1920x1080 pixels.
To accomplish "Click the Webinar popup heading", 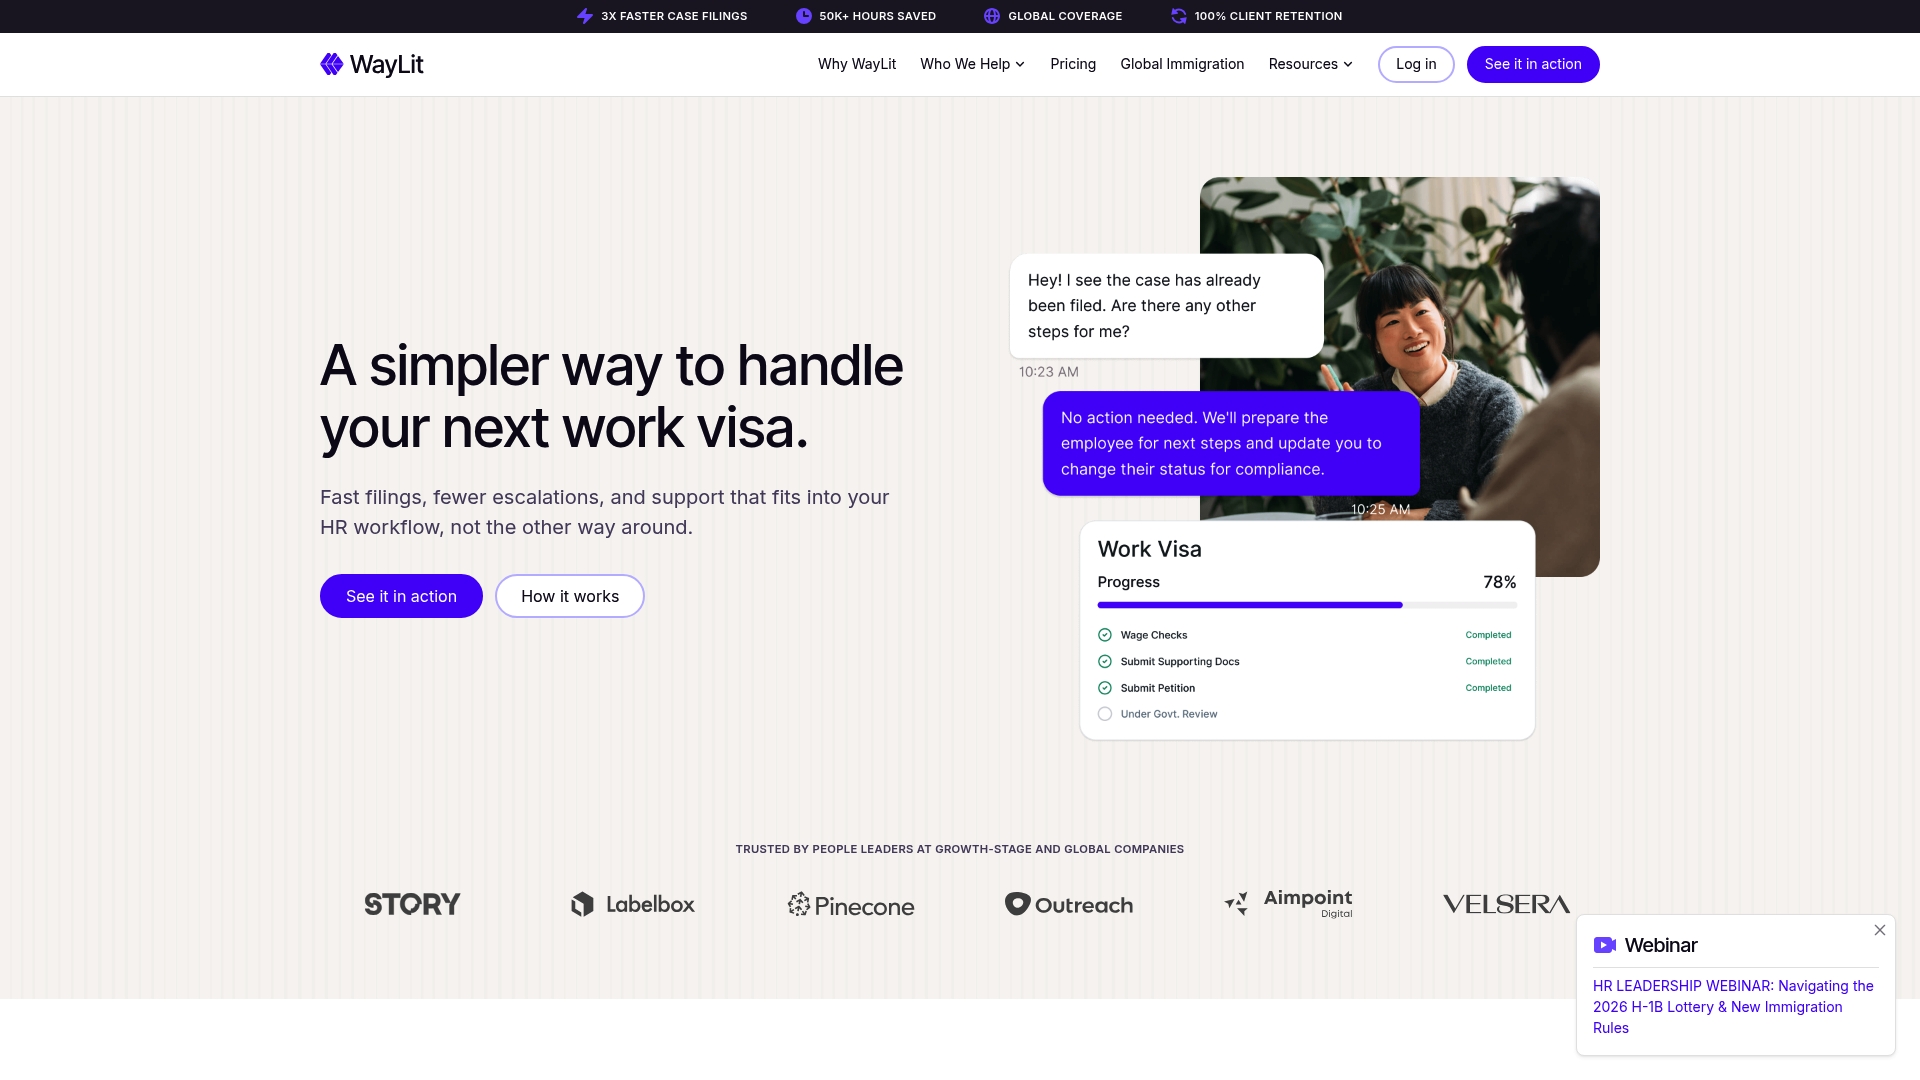I will coord(1661,945).
